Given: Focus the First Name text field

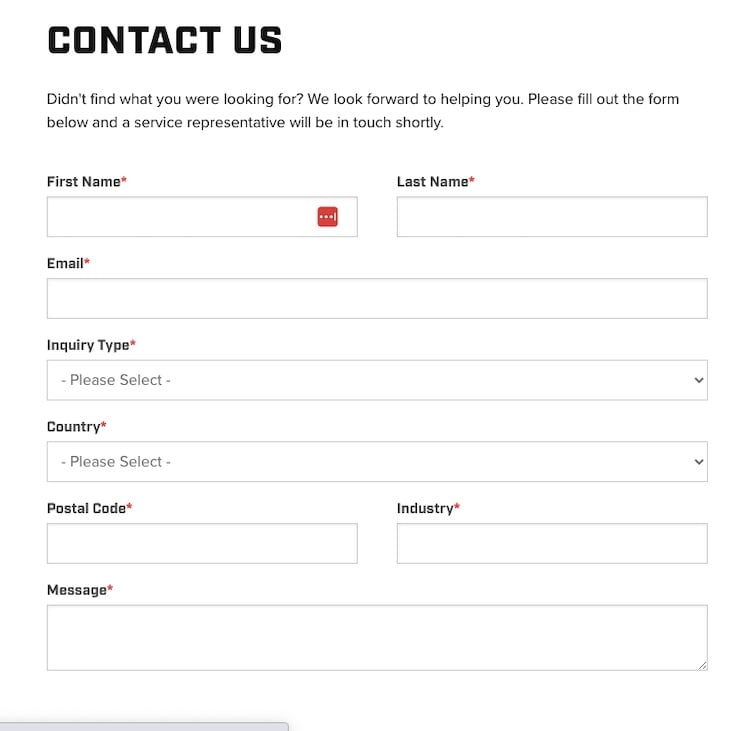Looking at the screenshot, I should (180, 217).
